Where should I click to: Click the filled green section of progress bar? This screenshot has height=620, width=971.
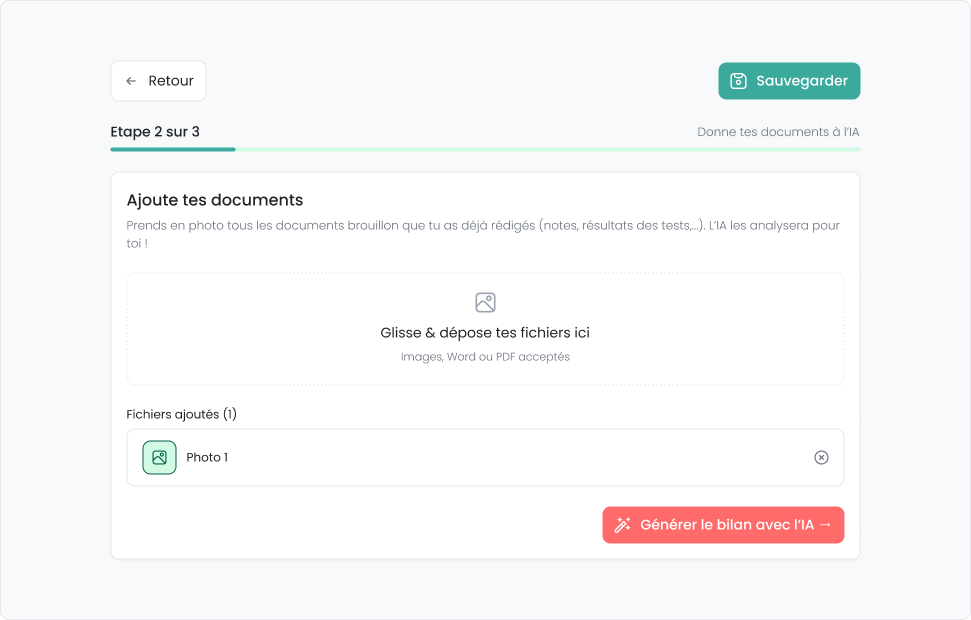tap(172, 149)
